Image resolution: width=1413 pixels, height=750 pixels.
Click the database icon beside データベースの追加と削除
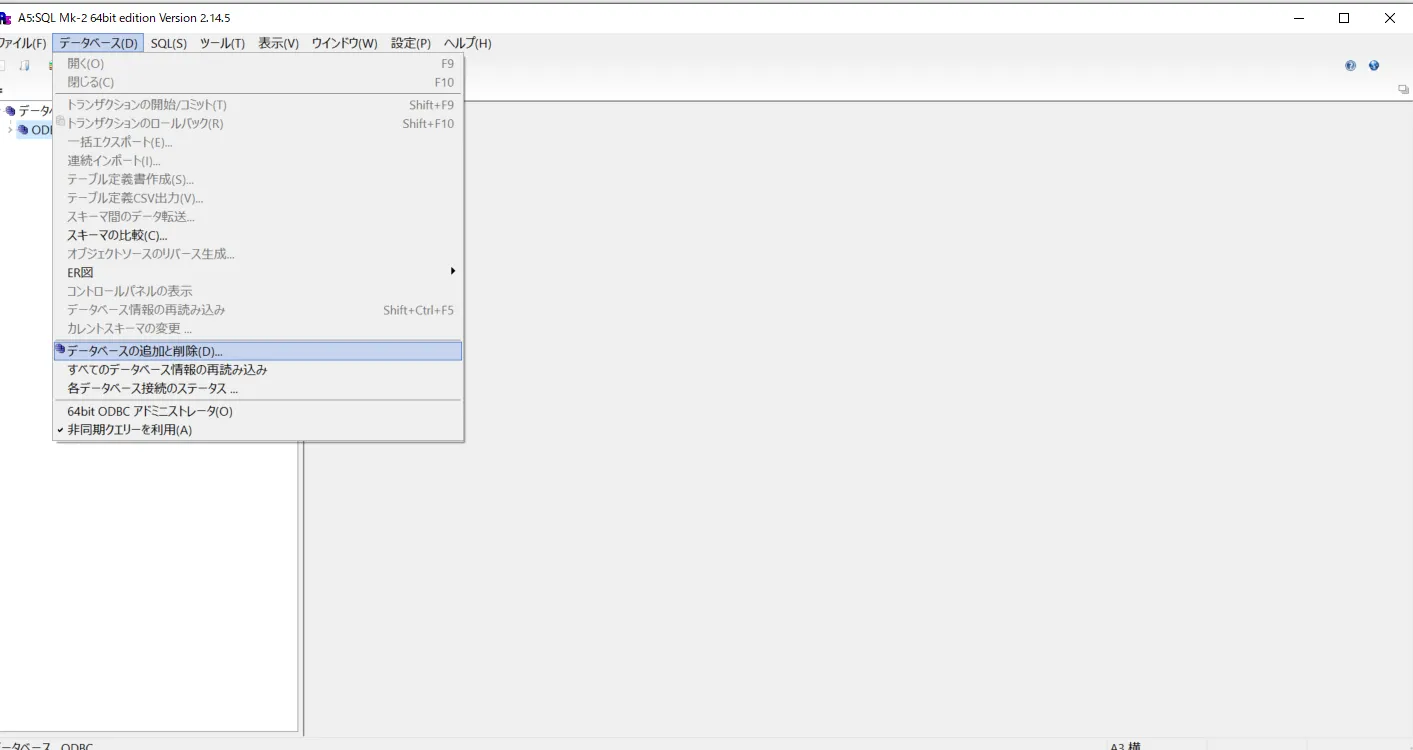point(62,350)
